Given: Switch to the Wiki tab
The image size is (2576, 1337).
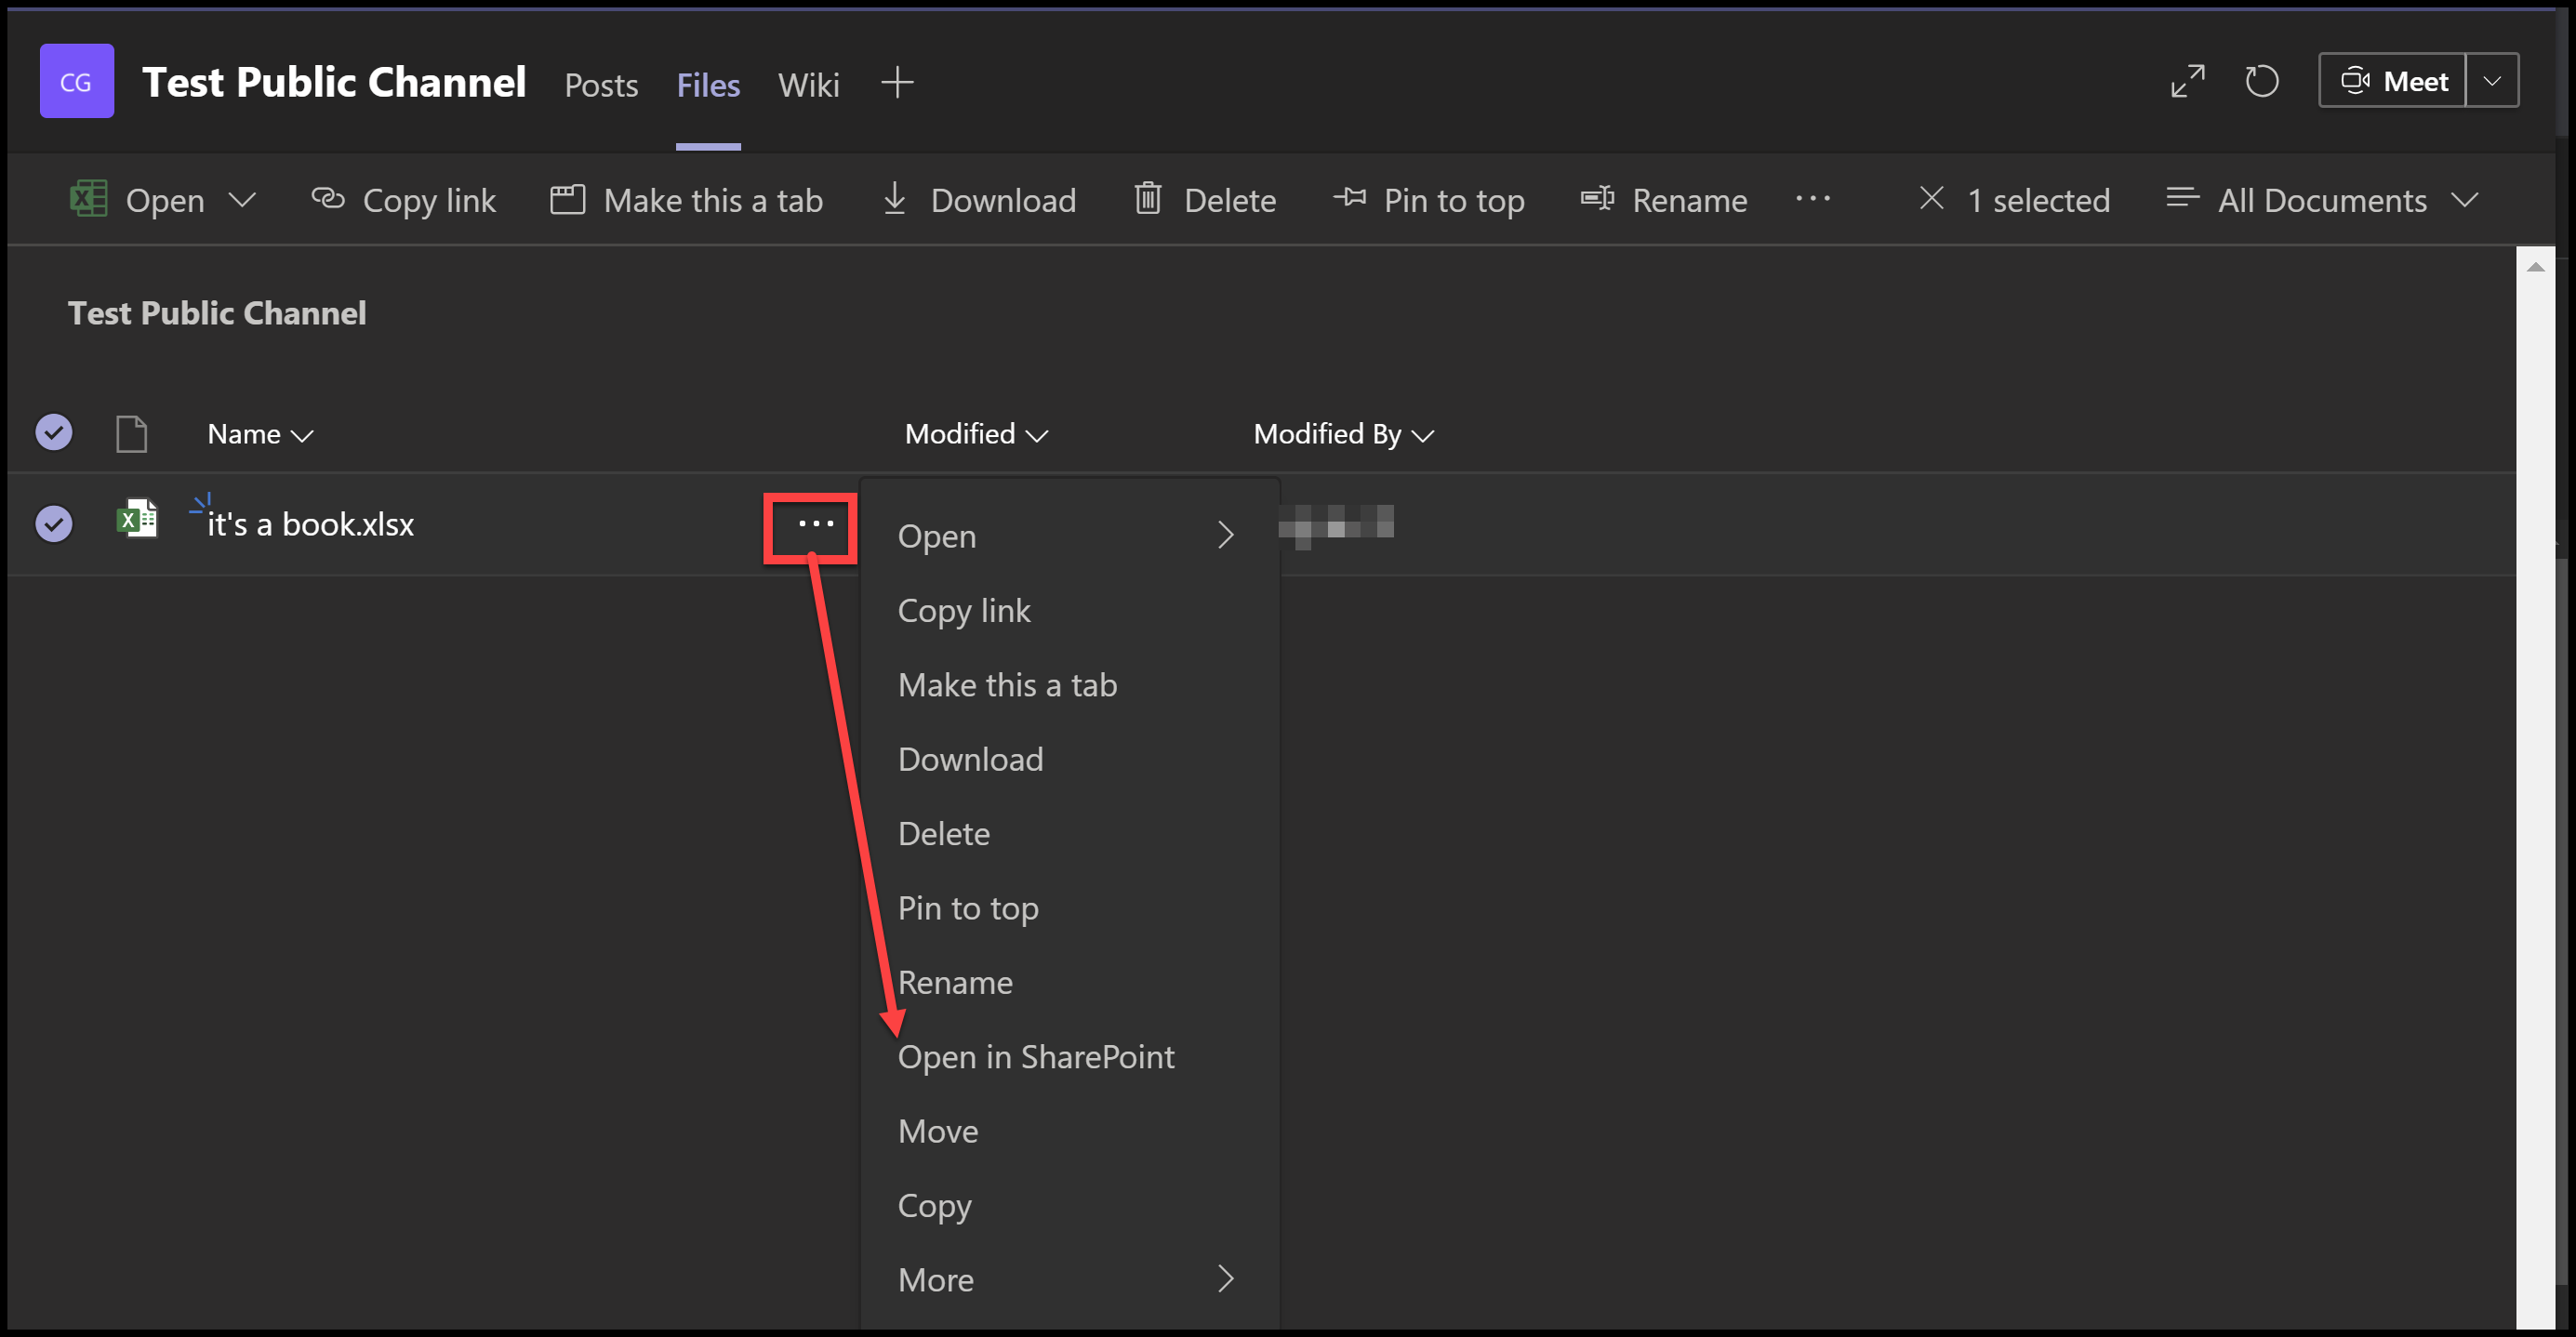Looking at the screenshot, I should pos(808,84).
